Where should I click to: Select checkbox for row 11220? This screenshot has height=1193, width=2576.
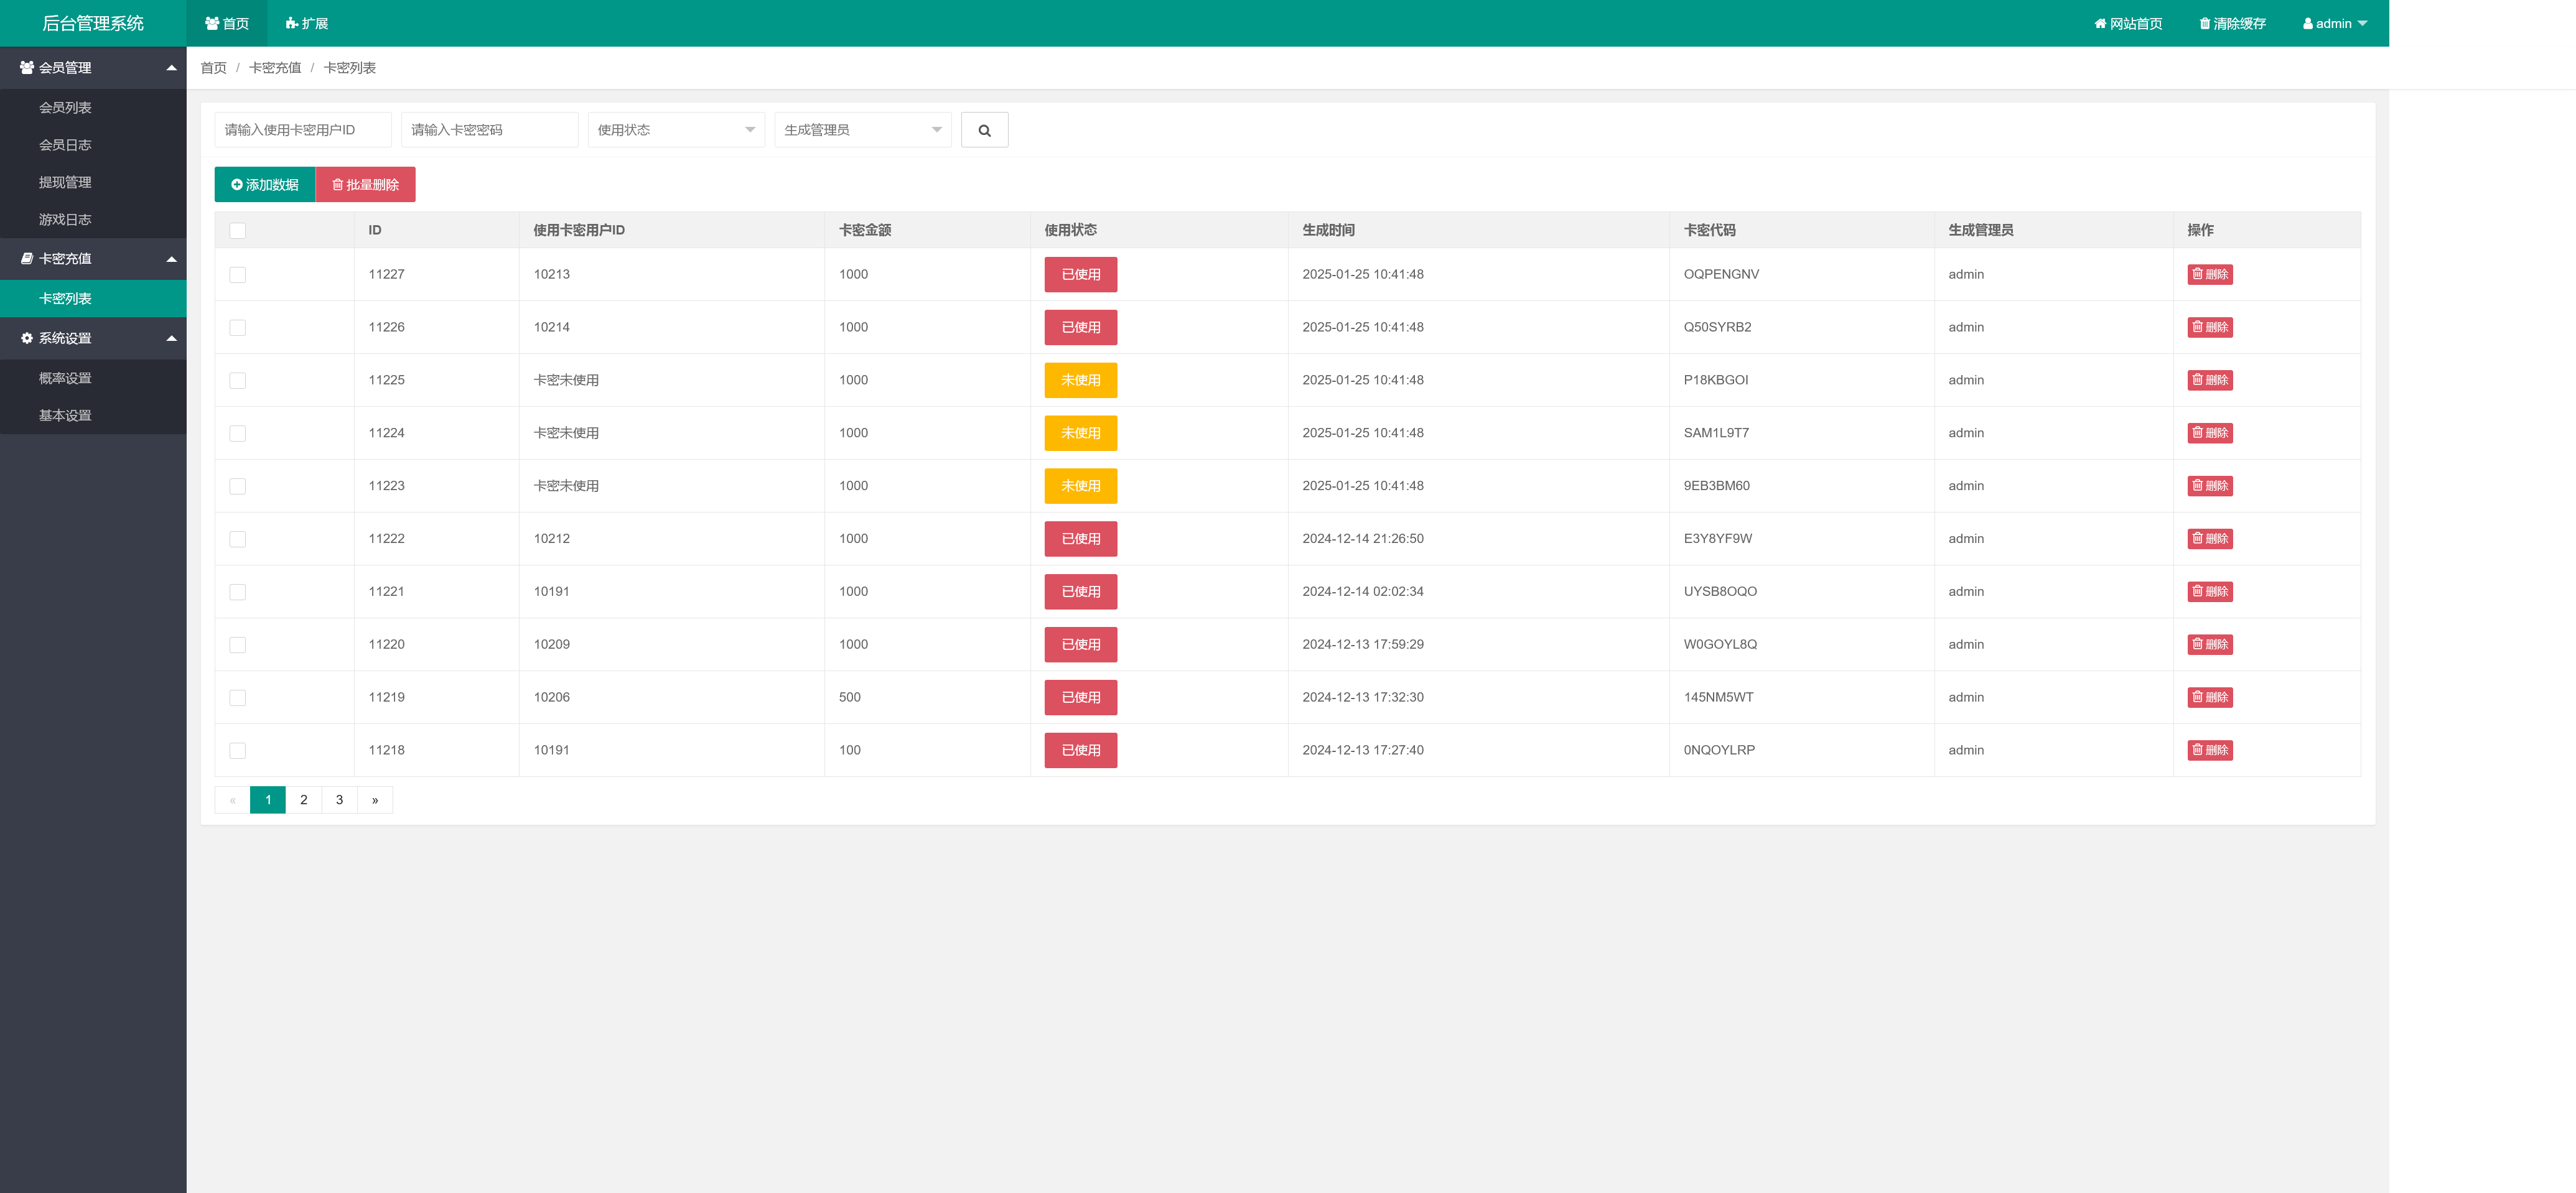[x=237, y=645]
